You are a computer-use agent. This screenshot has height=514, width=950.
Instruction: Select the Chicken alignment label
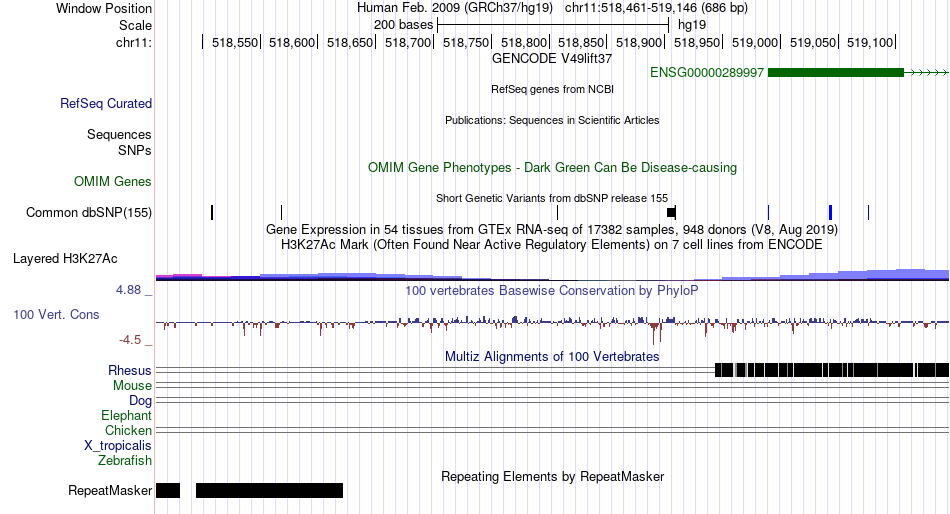128,430
